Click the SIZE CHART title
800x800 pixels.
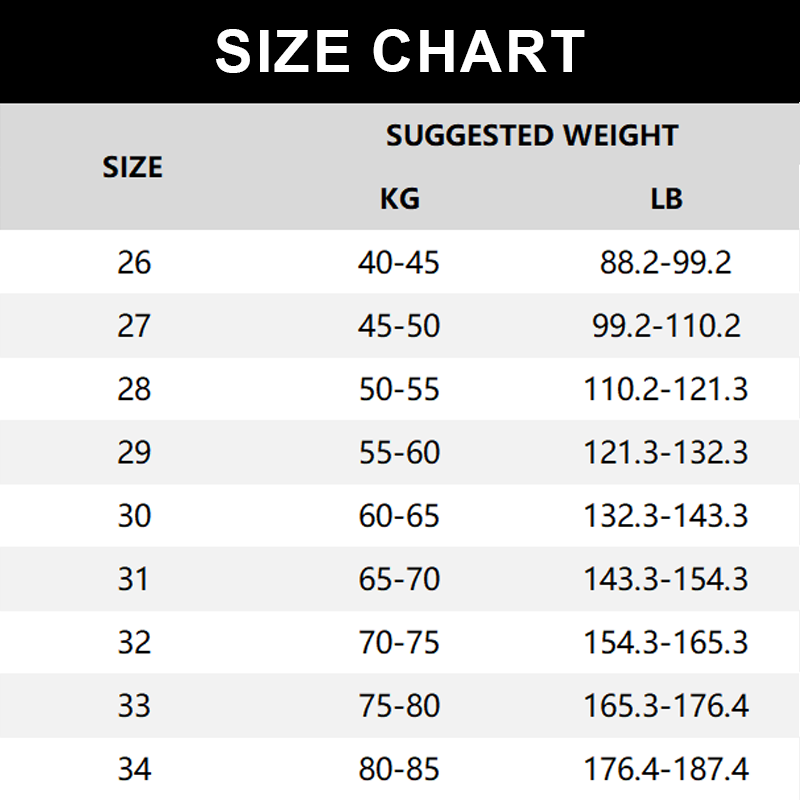400,52
